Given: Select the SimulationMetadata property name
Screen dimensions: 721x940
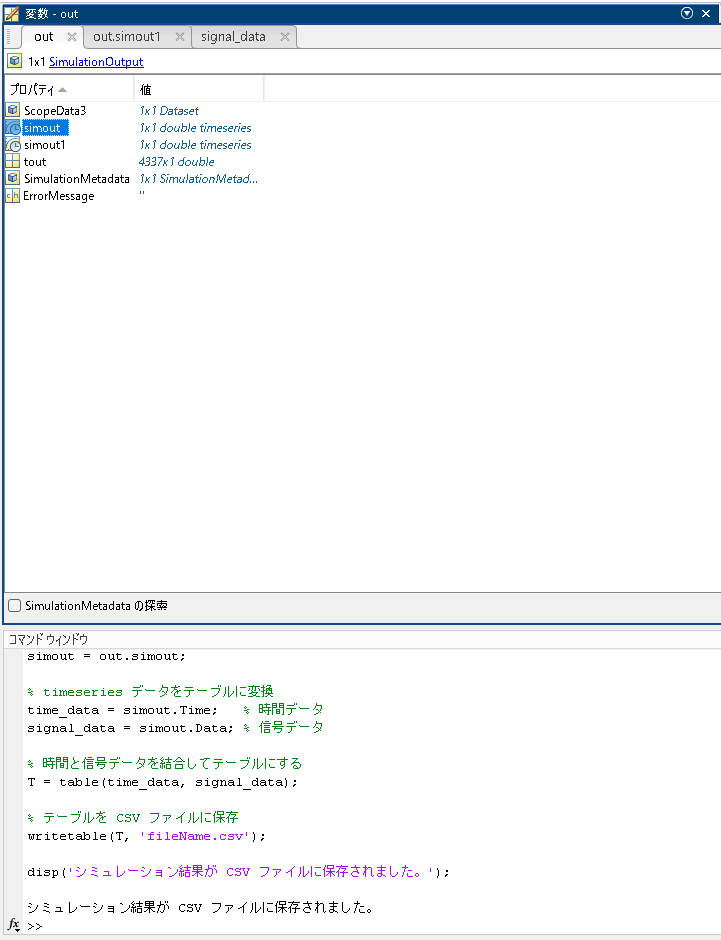Looking at the screenshot, I should coord(77,178).
